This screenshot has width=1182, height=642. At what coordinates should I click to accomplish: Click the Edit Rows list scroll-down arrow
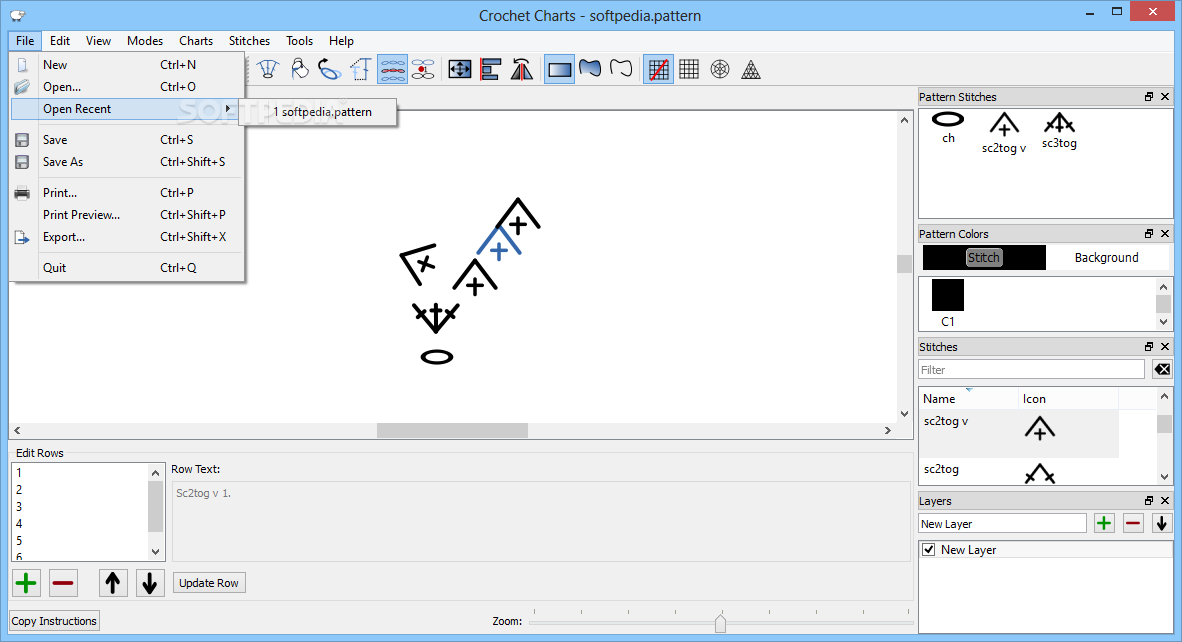(x=155, y=552)
